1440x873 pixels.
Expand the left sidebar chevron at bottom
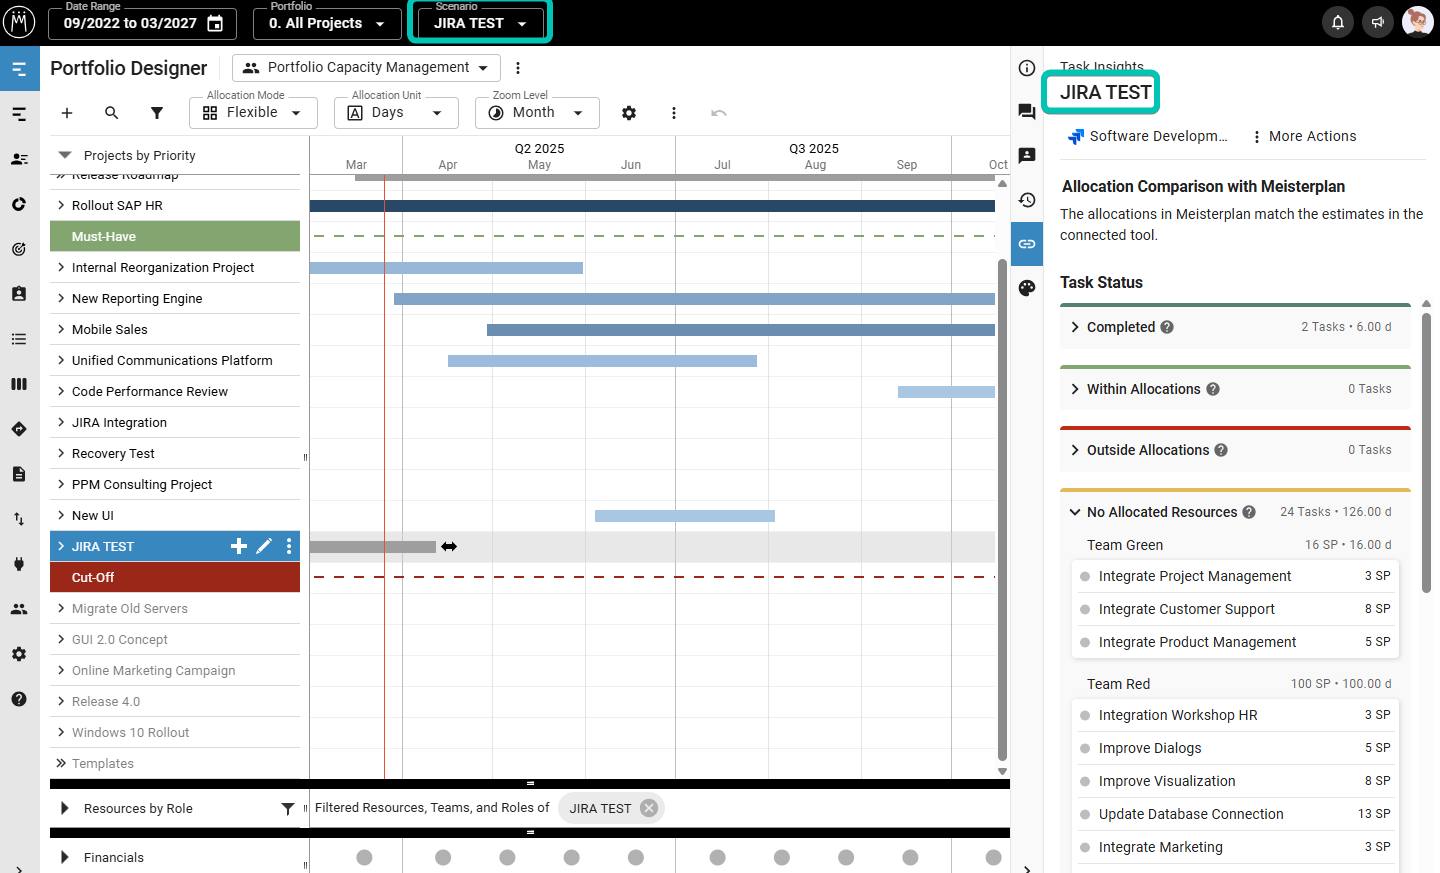click(x=19, y=867)
